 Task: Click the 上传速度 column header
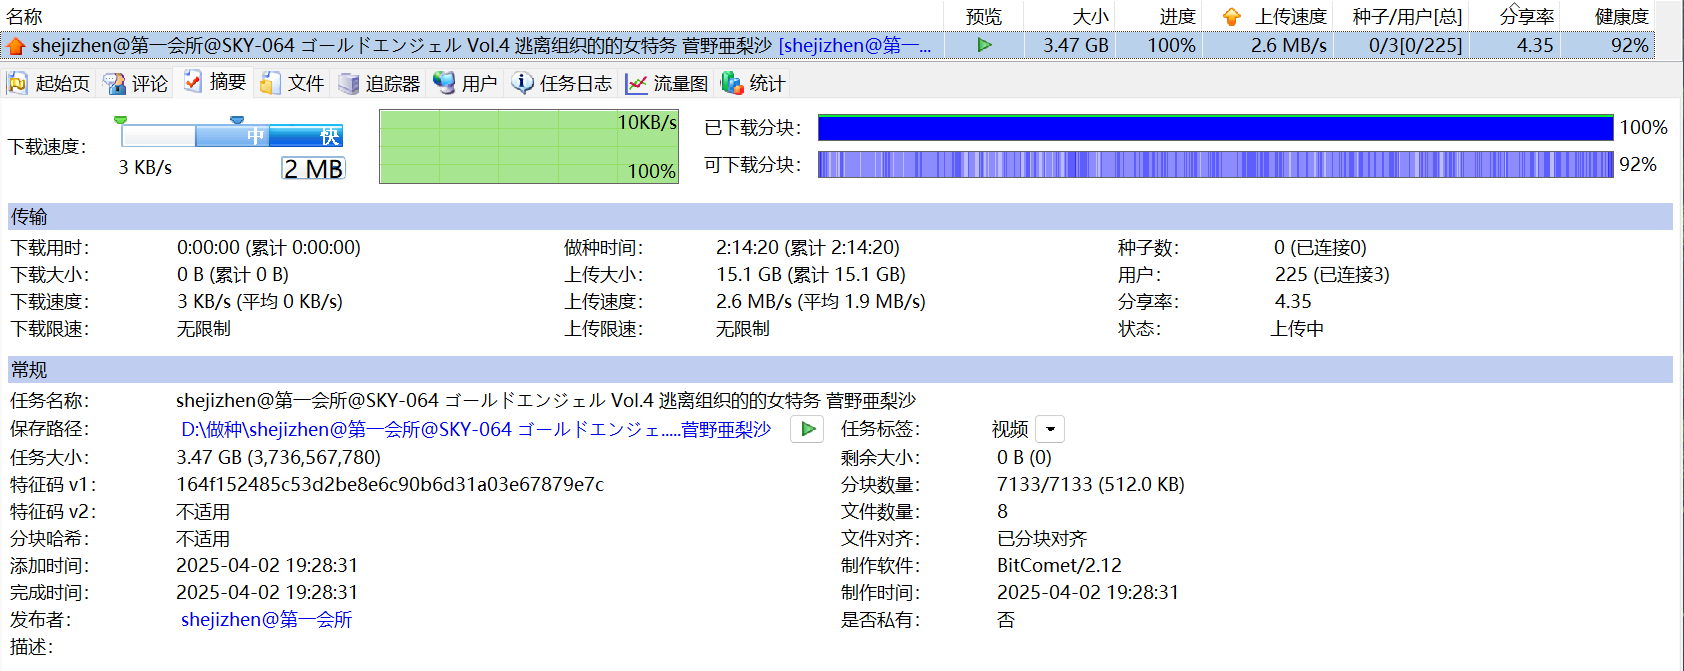(1290, 16)
